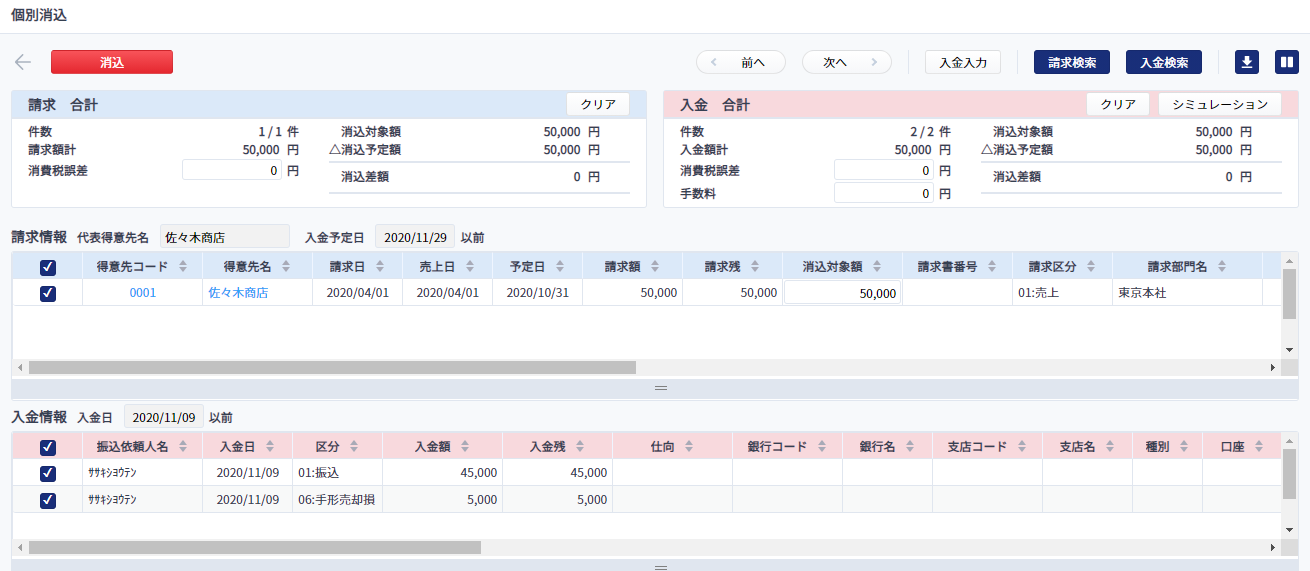This screenshot has width=1310, height=571.
Task: Sort the 入金日 column
Action: pyautogui.click(x=271, y=447)
